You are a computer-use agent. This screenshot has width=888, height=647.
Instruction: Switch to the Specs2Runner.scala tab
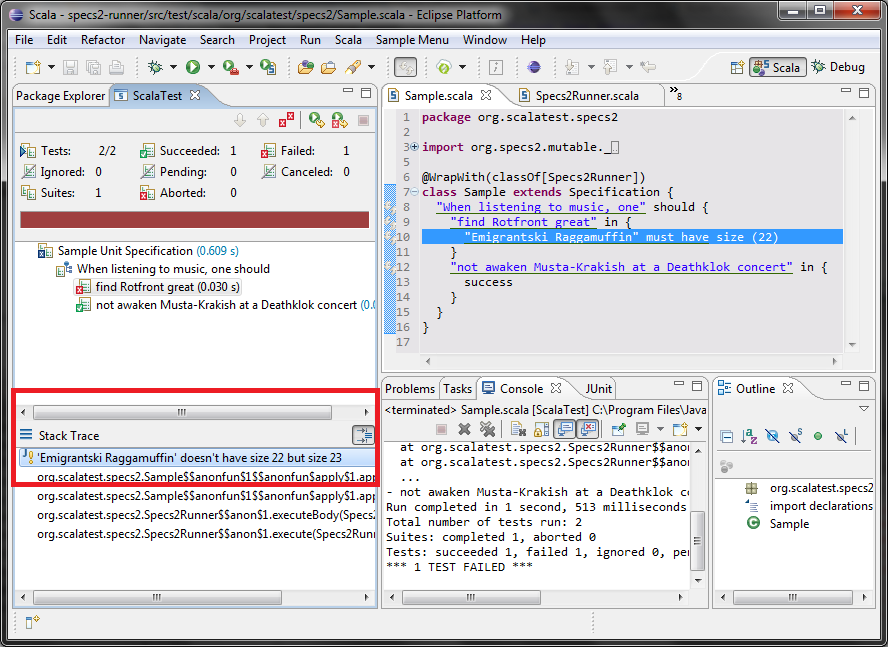586,96
